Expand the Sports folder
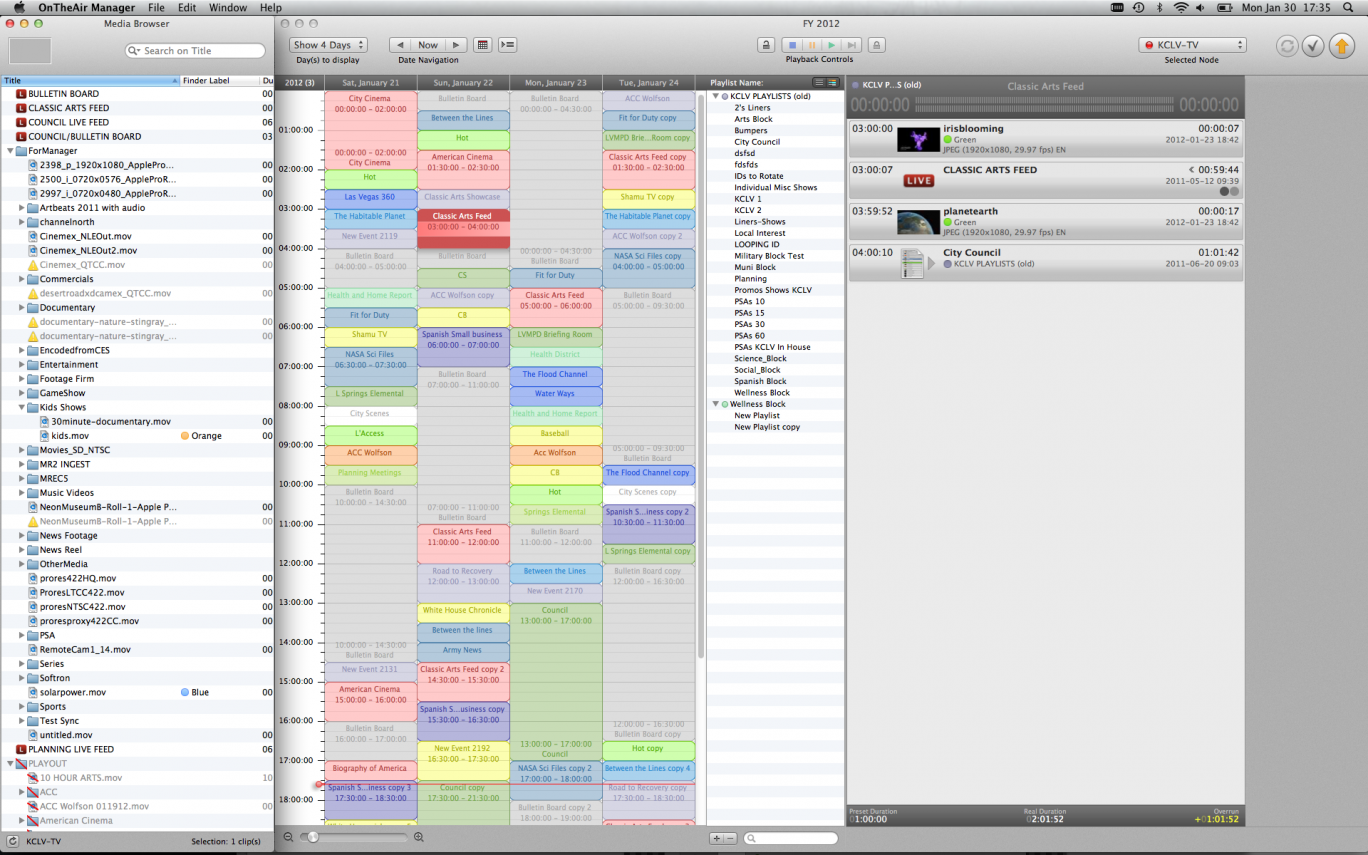1368x855 pixels. (x=22, y=706)
